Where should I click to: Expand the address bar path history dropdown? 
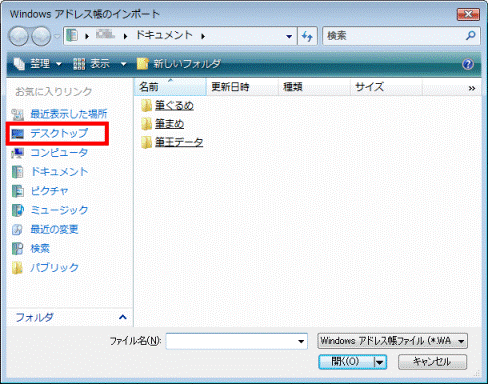tap(289, 36)
